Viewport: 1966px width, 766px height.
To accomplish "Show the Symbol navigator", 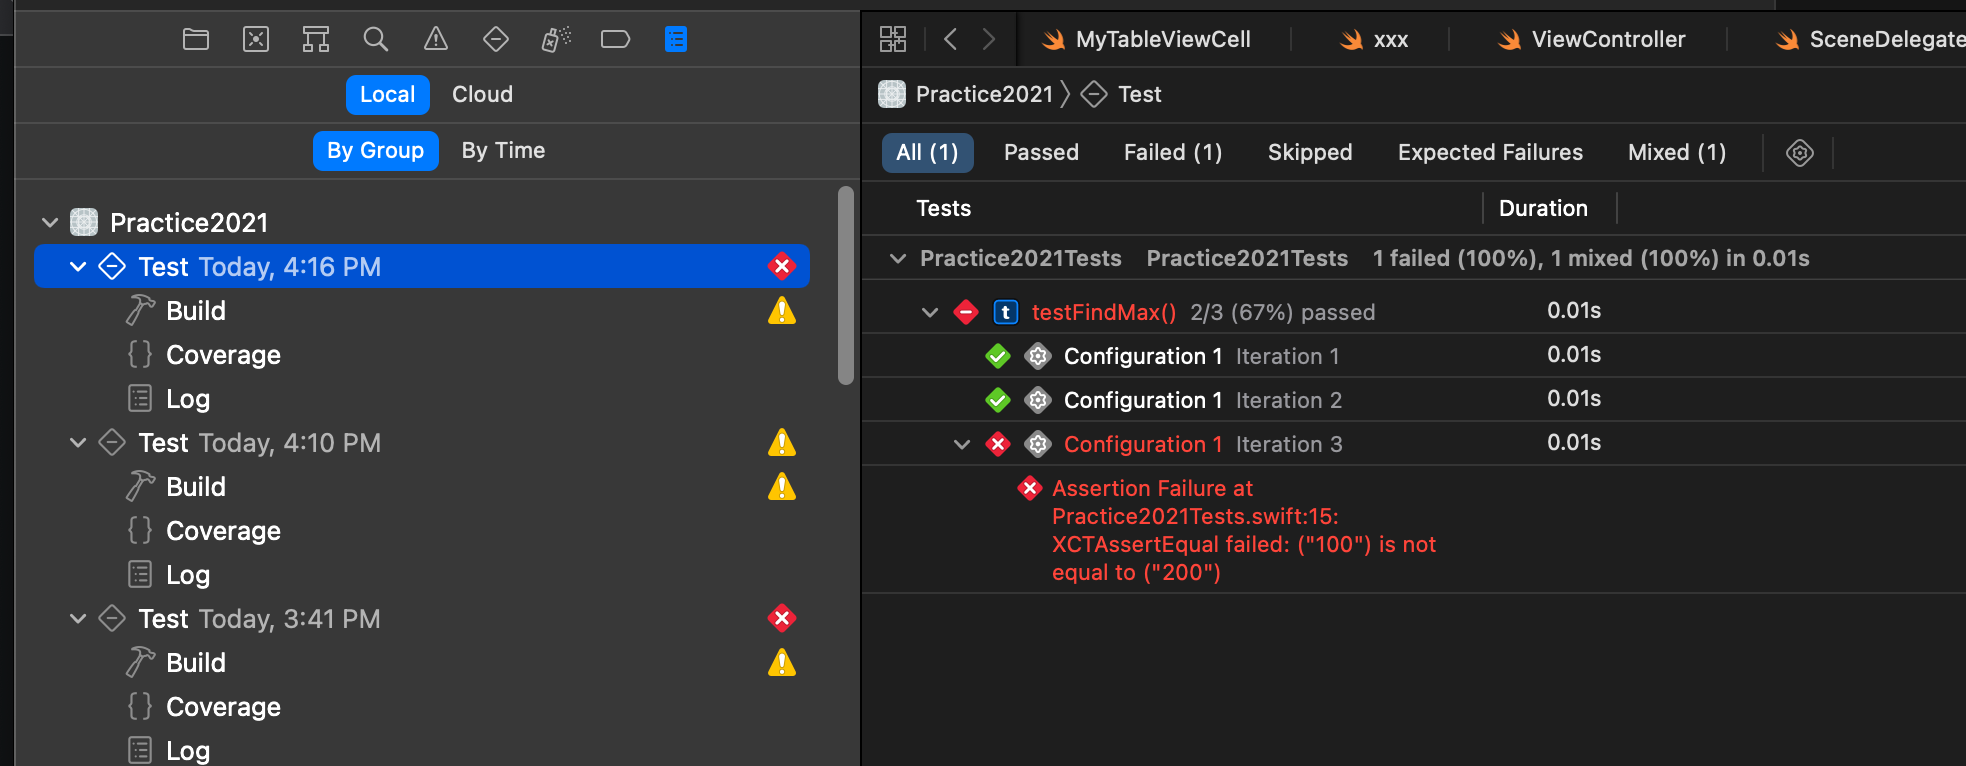I will point(316,40).
